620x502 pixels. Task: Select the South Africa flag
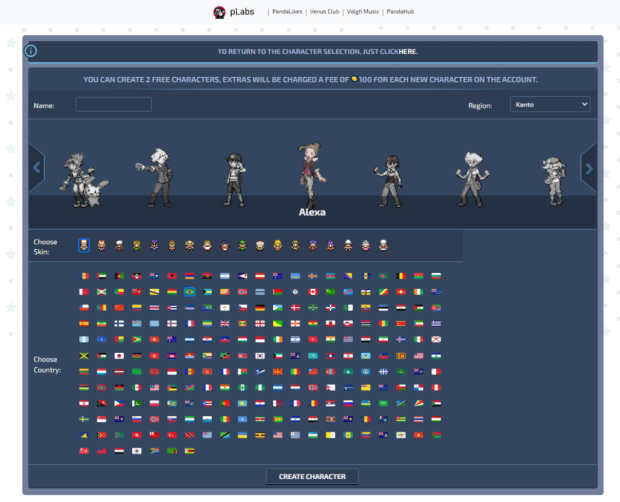pyautogui.click(x=154, y=451)
